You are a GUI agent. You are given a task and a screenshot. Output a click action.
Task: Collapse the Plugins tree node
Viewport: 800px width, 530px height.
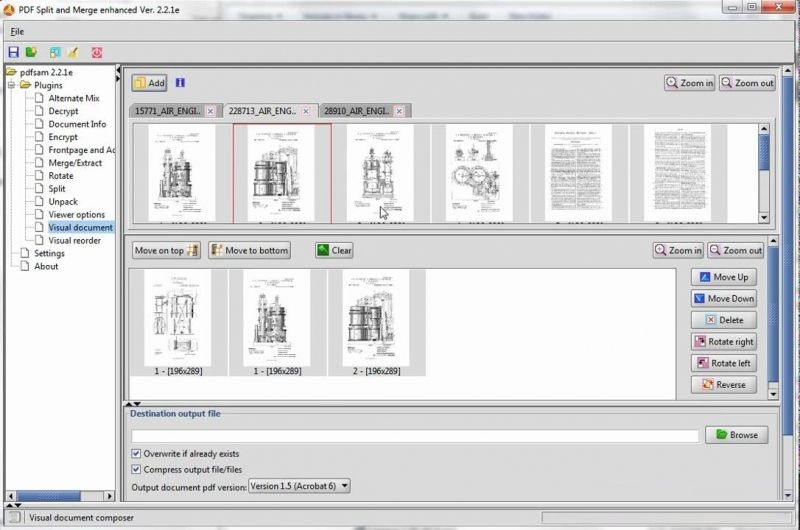click(x=12, y=86)
